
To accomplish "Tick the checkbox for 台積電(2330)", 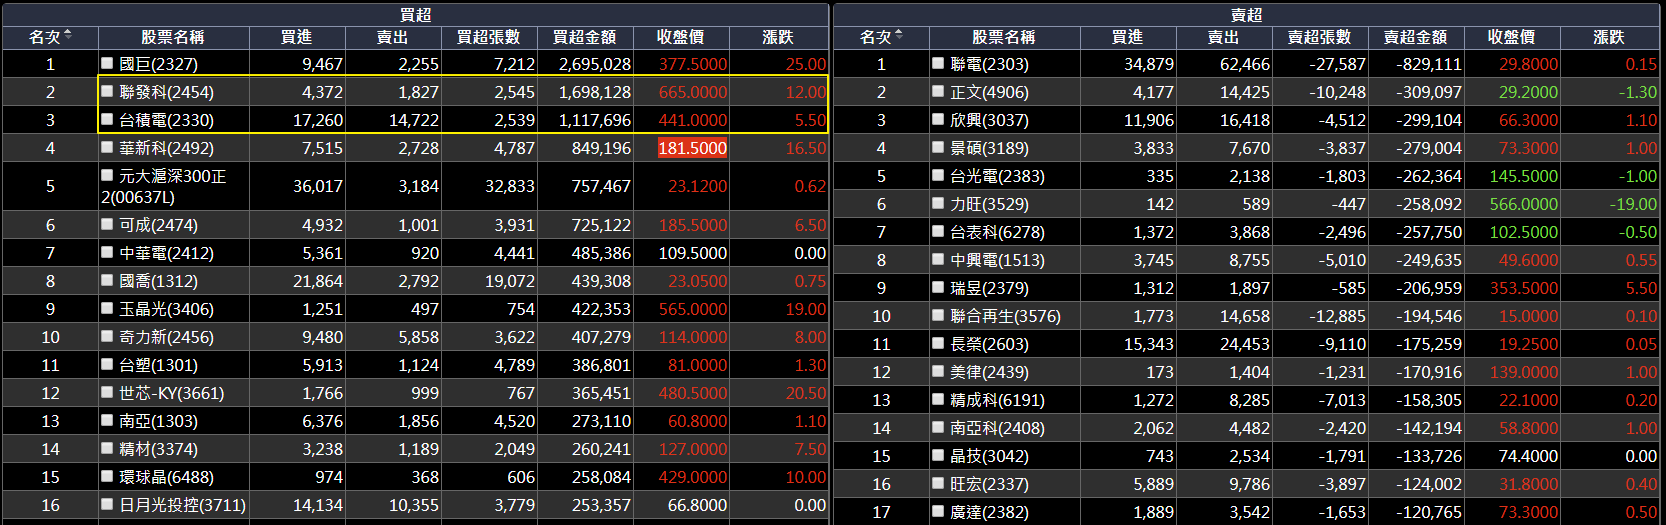I will [x=107, y=119].
